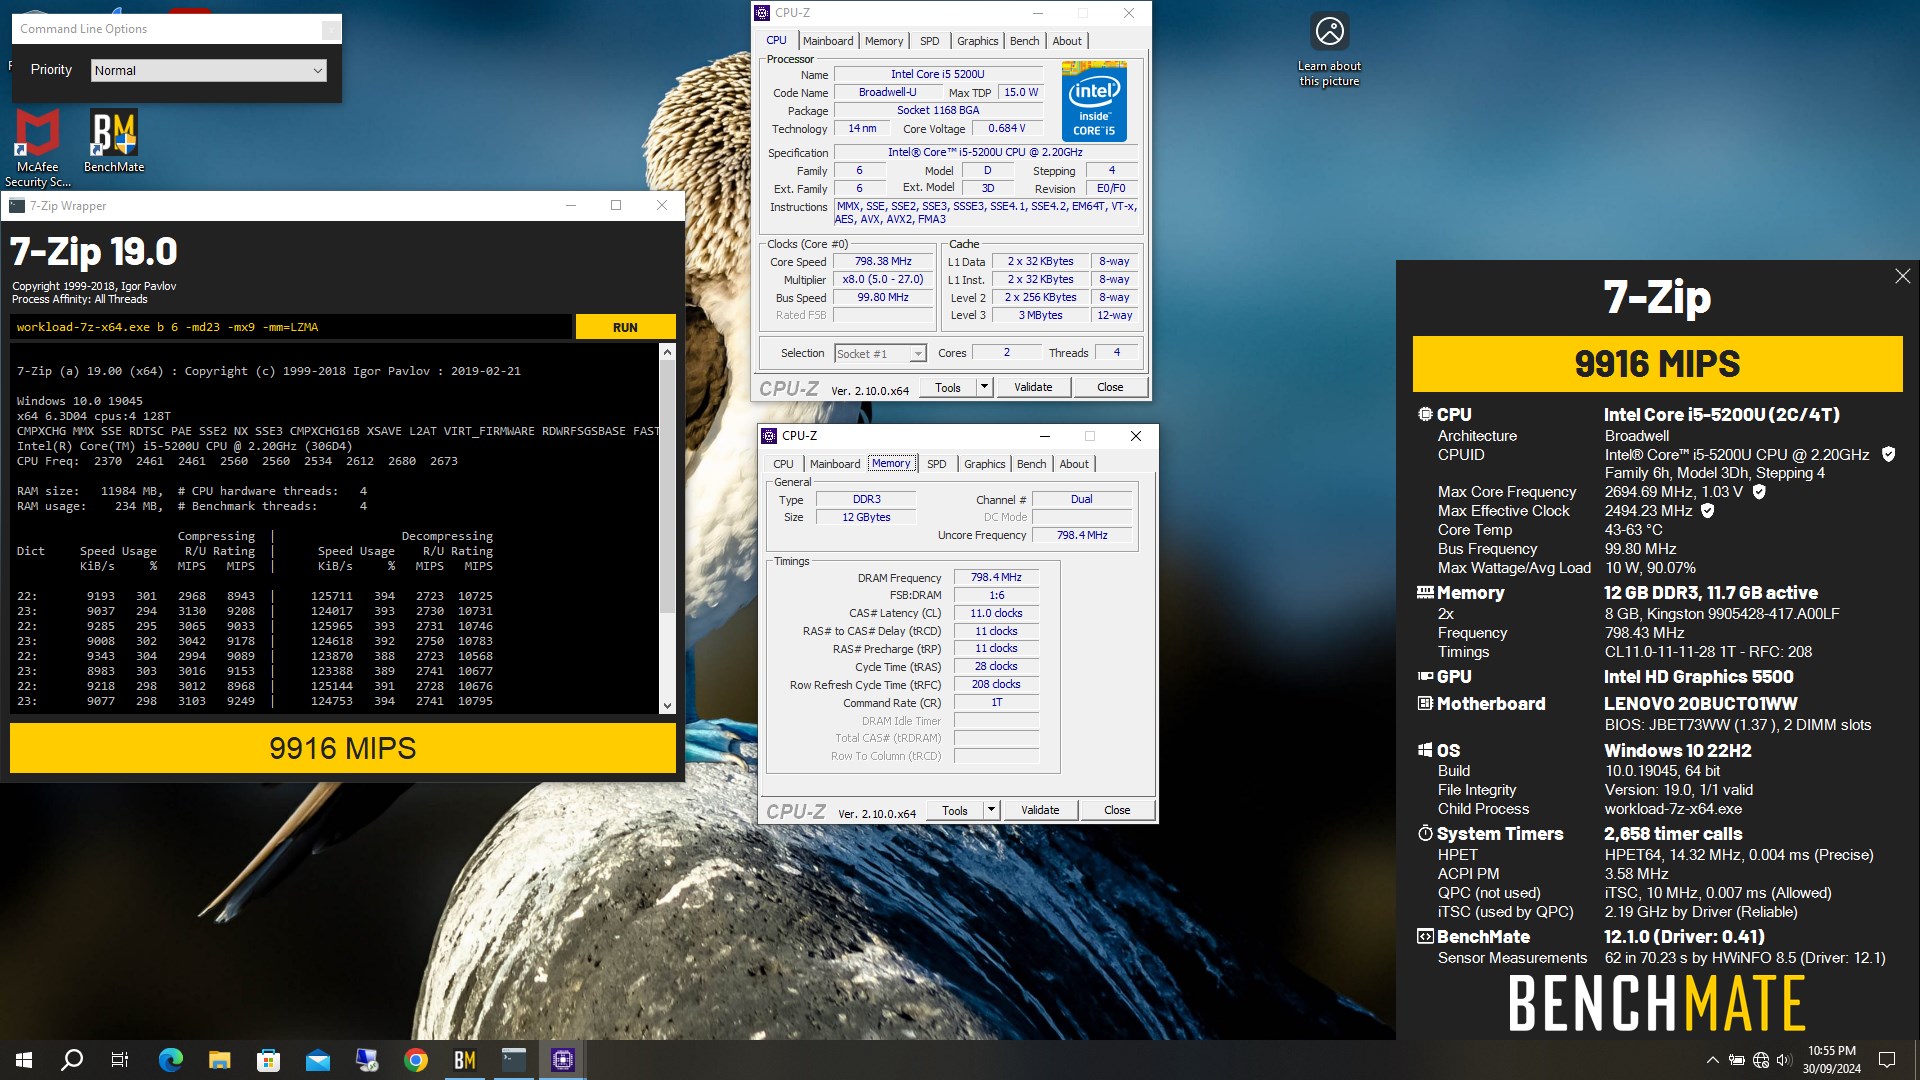
Task: Open the network tray icon
Action: point(1761,1060)
